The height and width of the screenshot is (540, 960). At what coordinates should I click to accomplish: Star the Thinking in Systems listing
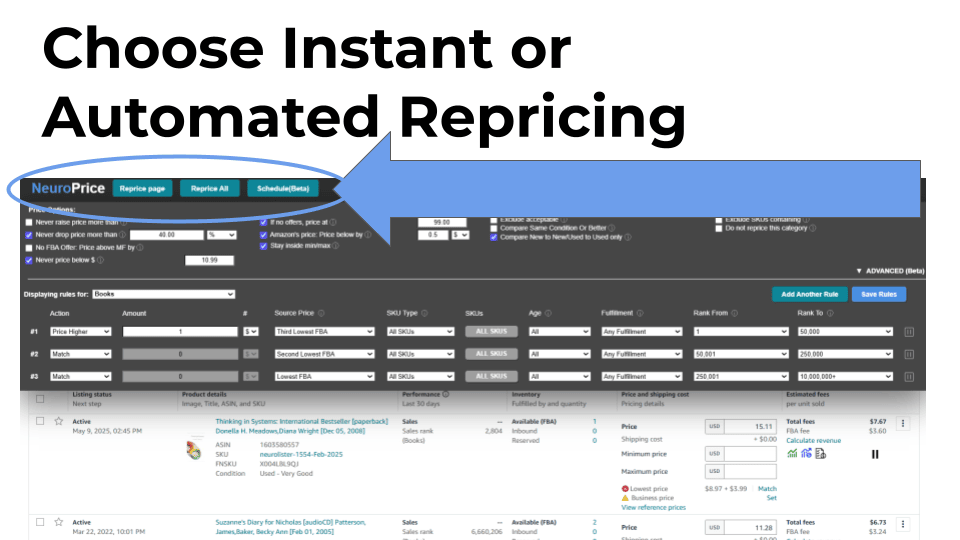point(59,421)
